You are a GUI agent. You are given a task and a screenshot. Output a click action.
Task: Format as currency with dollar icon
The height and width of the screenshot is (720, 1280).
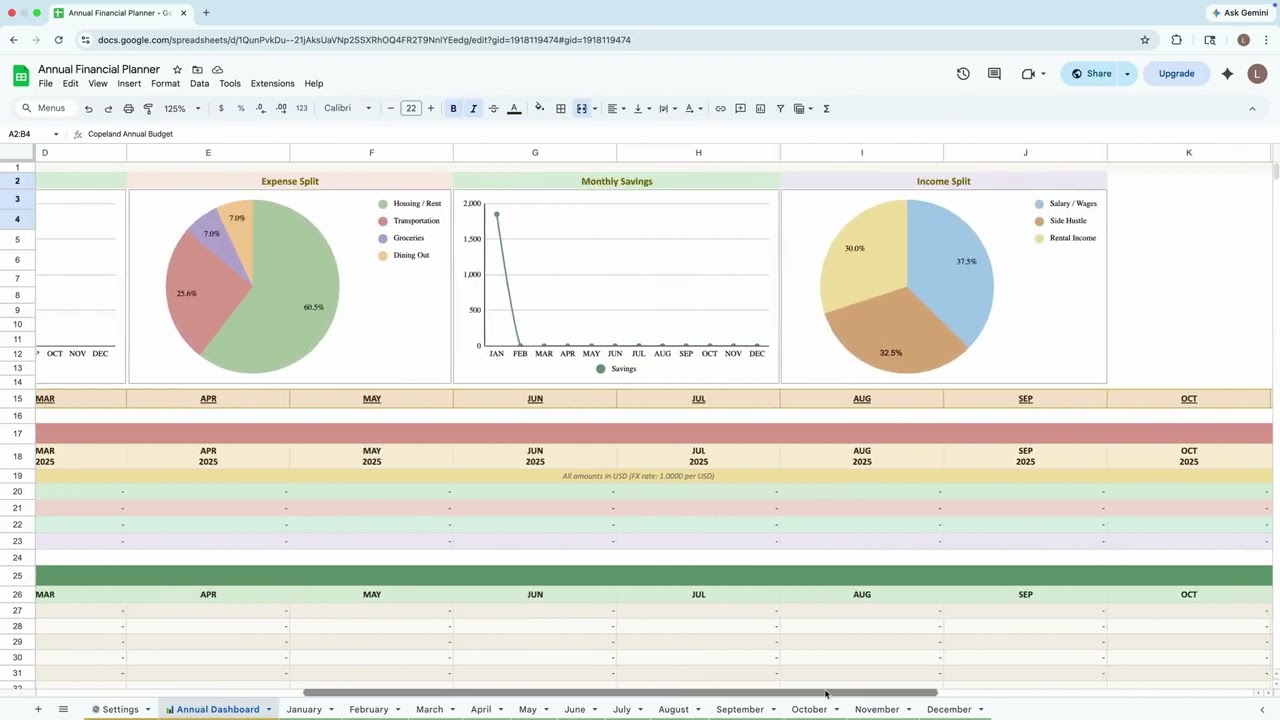[x=221, y=109]
